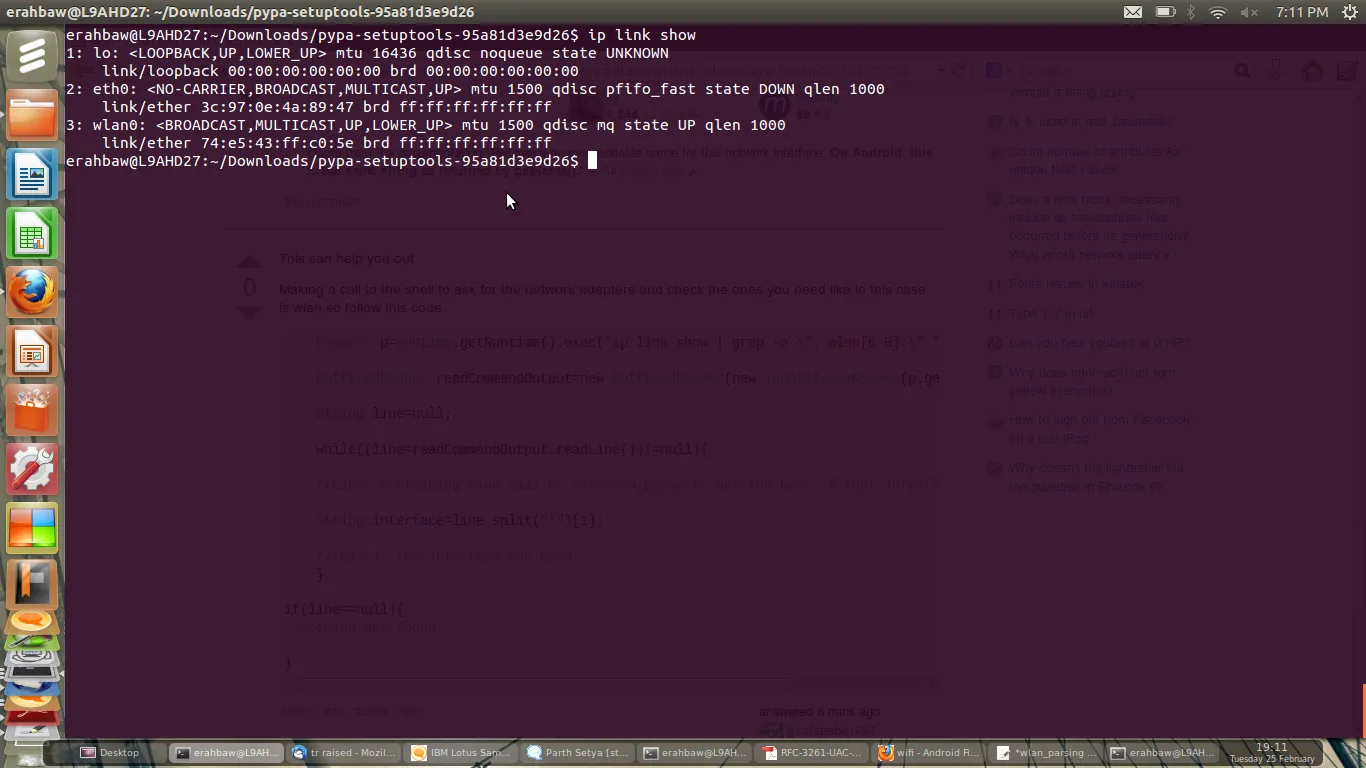
Task: Click the taskbar clock showing 19:11
Action: pyautogui.click(x=1272, y=747)
